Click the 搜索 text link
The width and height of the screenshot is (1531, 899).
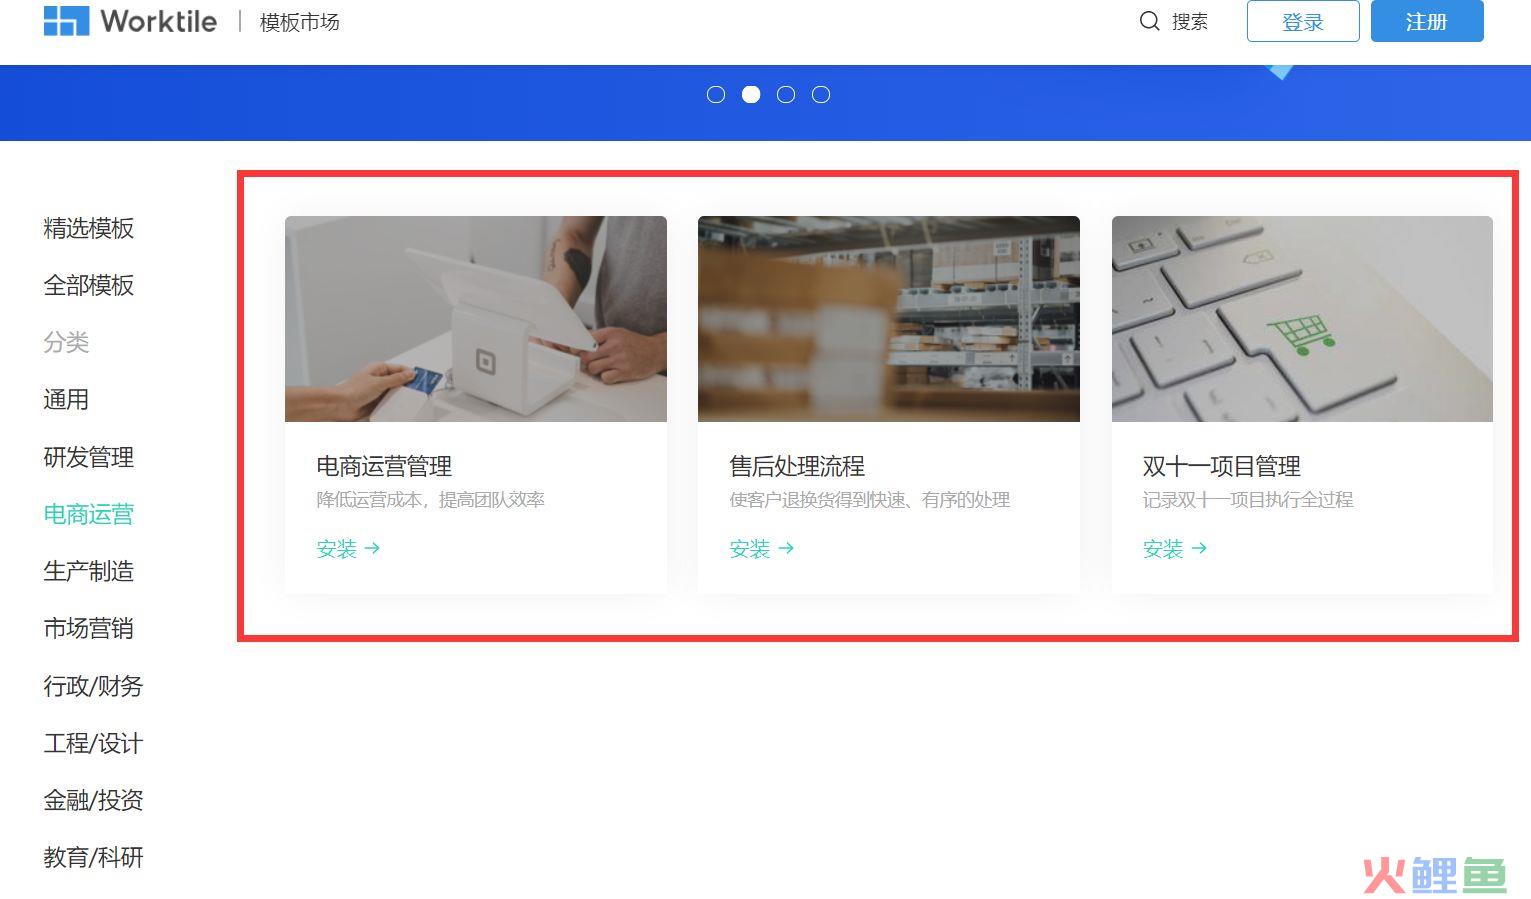click(x=1190, y=21)
